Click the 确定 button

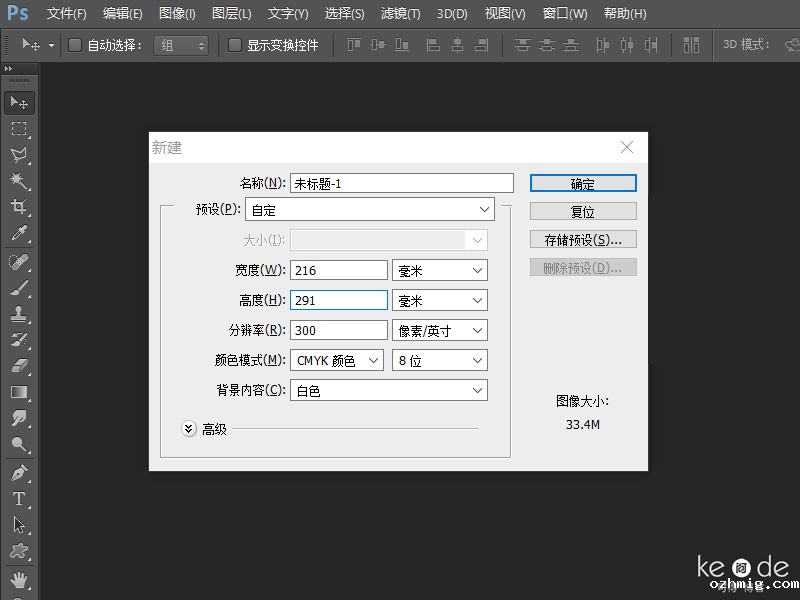(x=583, y=183)
